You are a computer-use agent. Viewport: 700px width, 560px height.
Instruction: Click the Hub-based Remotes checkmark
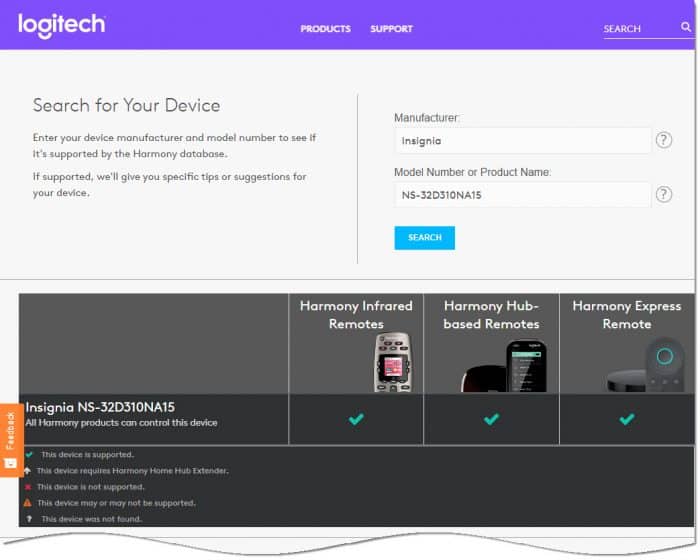[x=492, y=419]
